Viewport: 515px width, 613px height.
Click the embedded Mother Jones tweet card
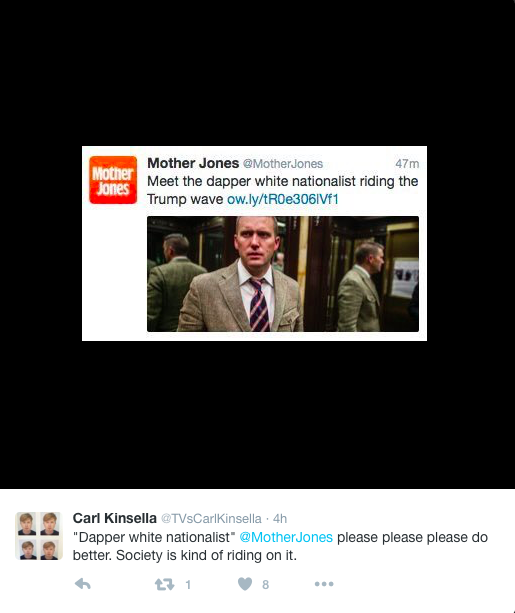pos(254,243)
